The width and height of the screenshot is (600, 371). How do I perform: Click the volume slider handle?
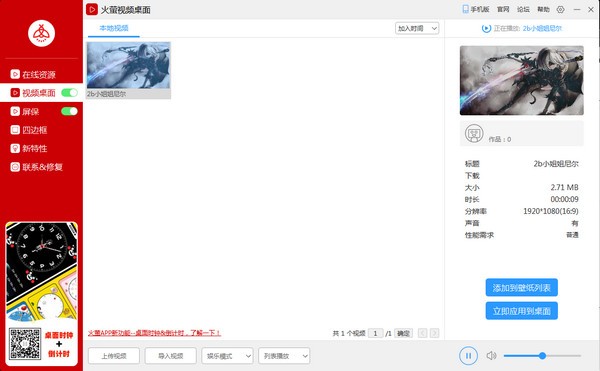point(542,356)
